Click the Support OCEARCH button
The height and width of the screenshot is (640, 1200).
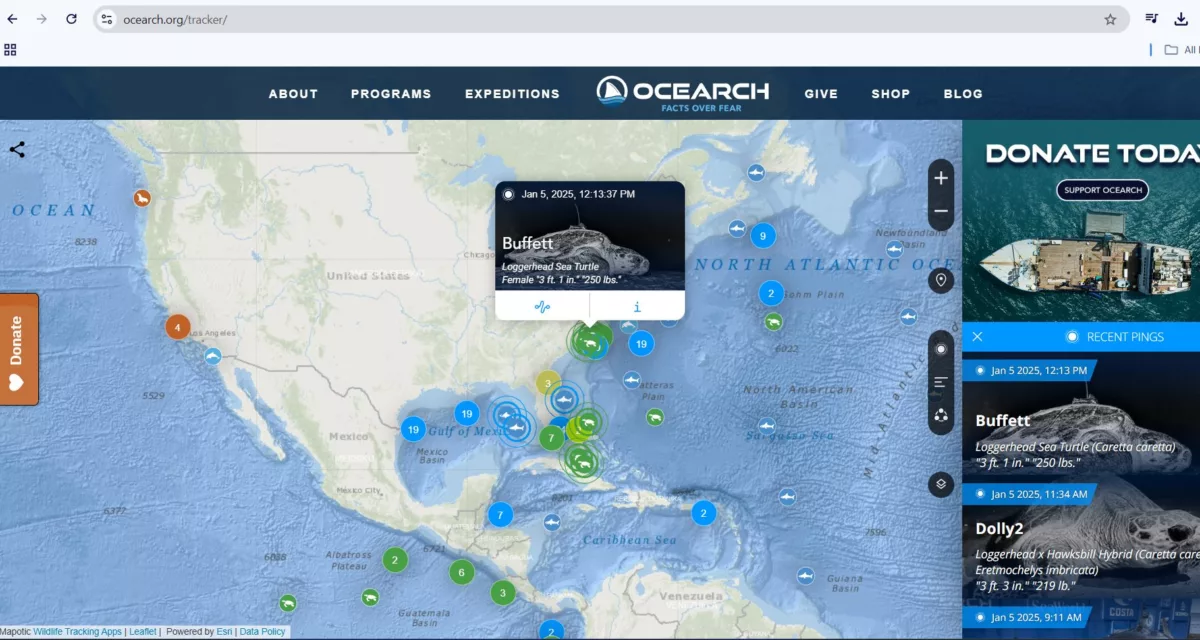tap(1103, 190)
